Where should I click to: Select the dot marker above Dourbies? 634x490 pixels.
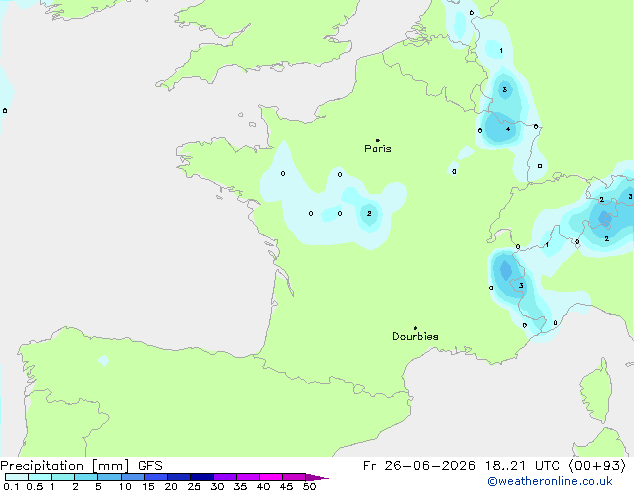[x=415, y=328]
